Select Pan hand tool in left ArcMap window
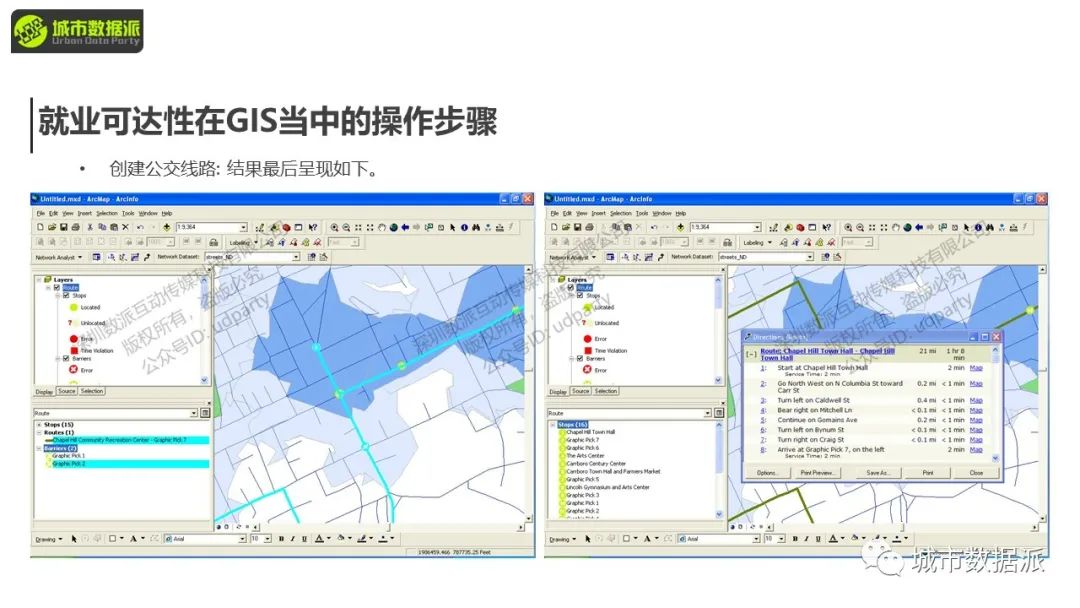 point(382,227)
